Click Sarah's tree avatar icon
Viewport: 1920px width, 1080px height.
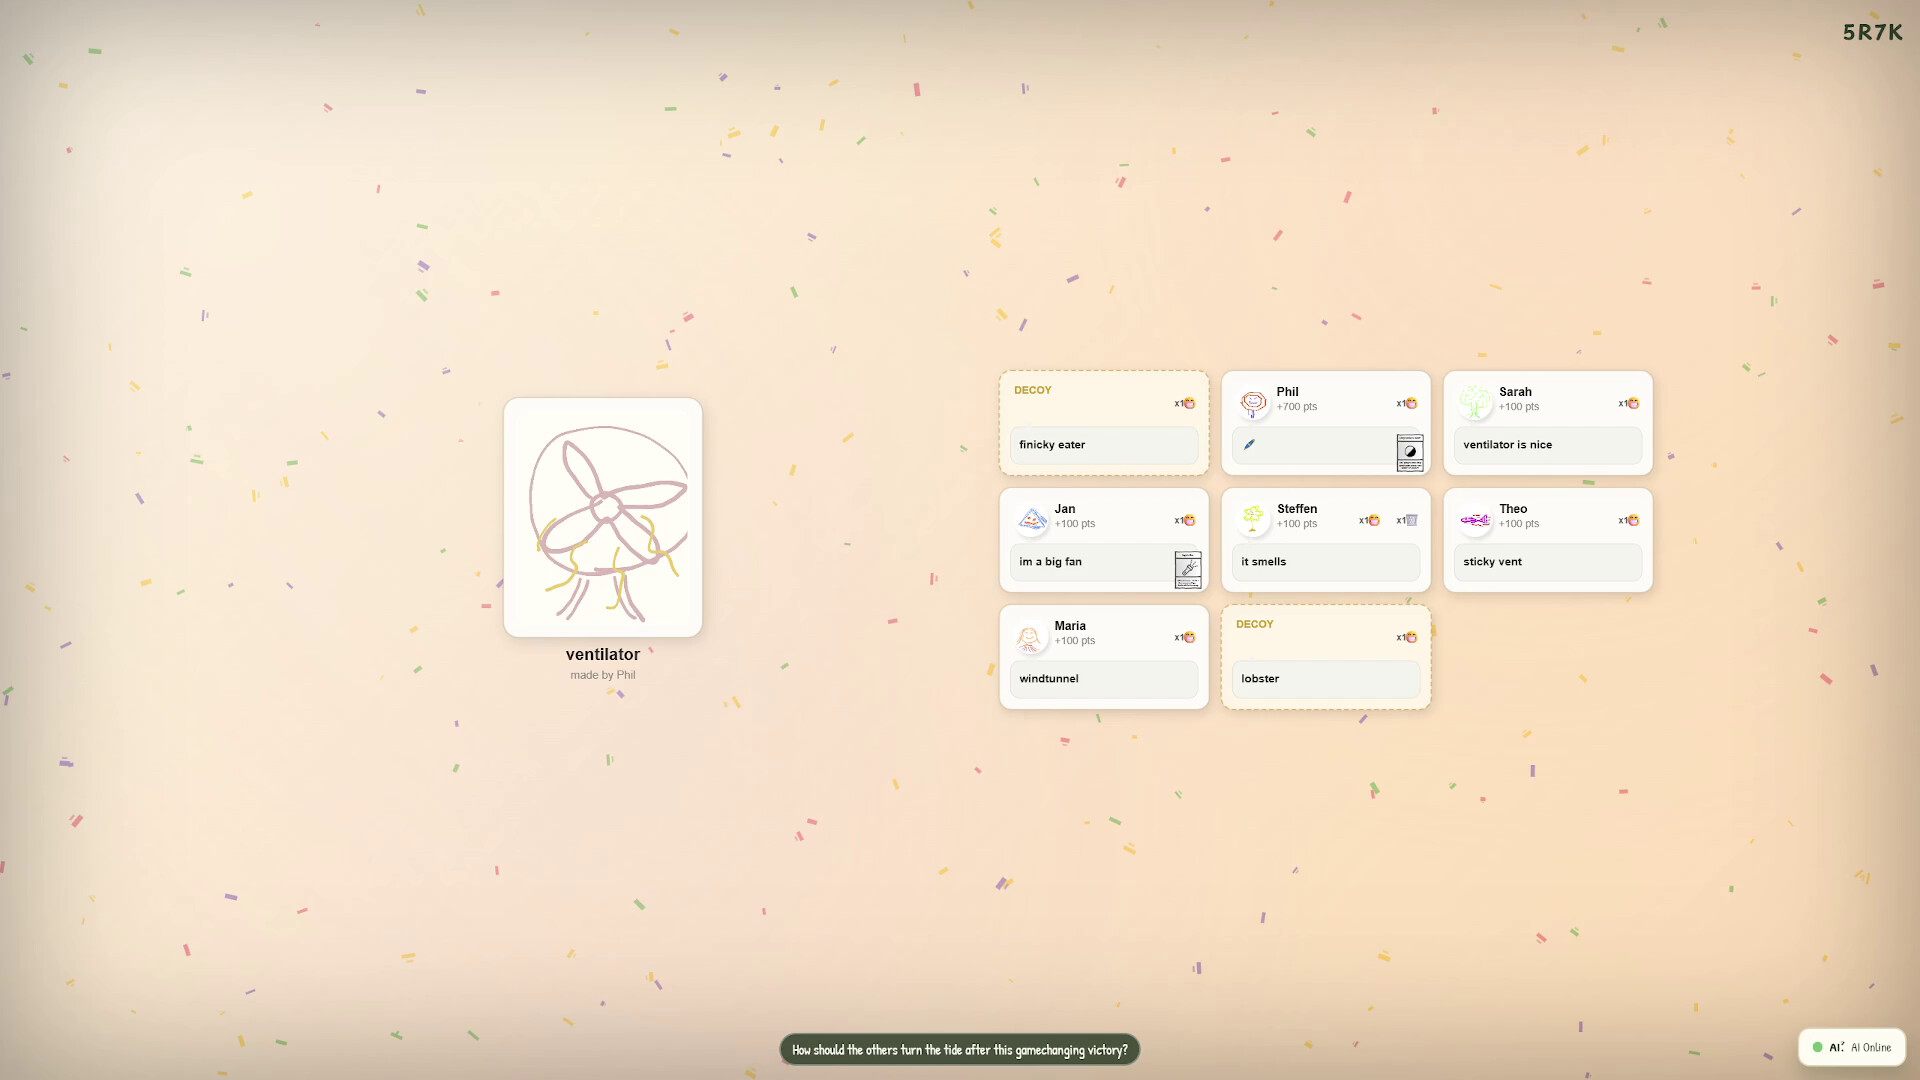point(1475,401)
